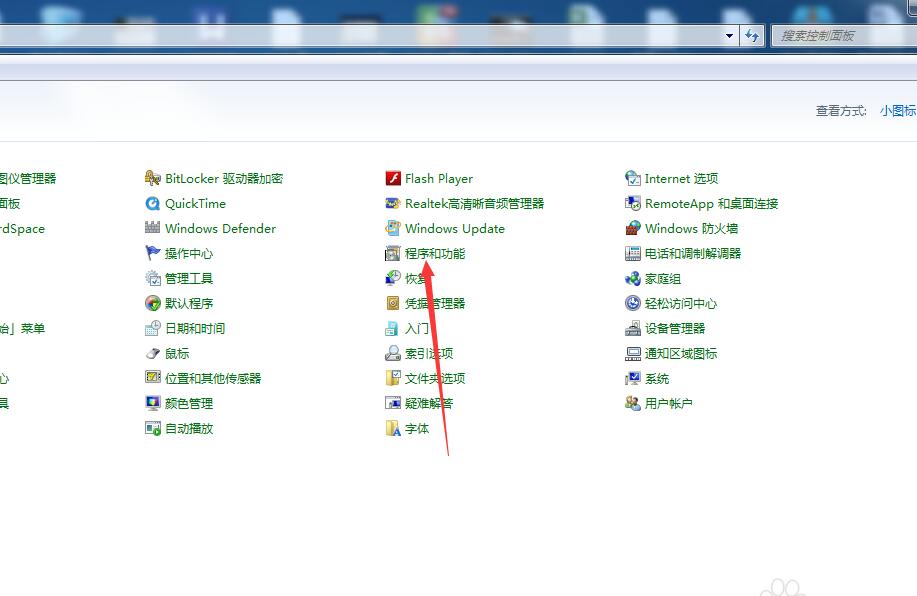This screenshot has height=596, width=917.
Task: Open Windows 防火墙 icon
Action: [x=633, y=228]
